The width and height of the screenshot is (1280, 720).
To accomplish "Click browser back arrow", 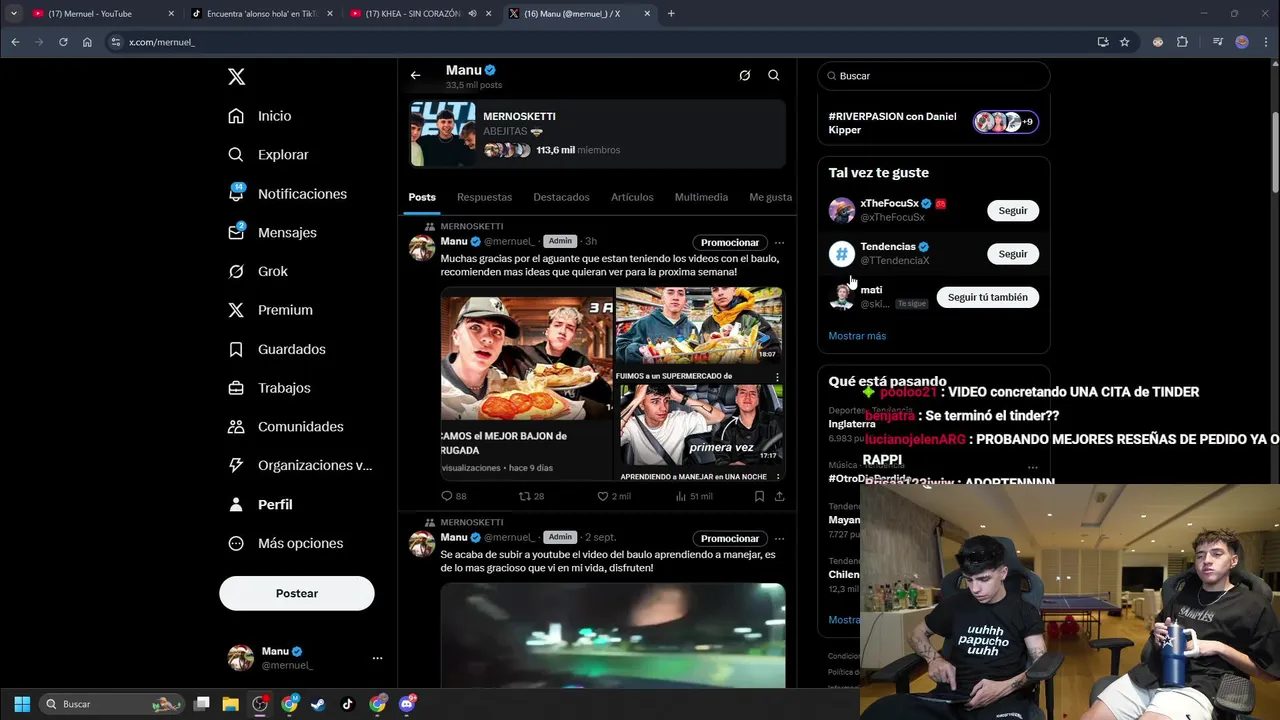I will [x=15, y=42].
